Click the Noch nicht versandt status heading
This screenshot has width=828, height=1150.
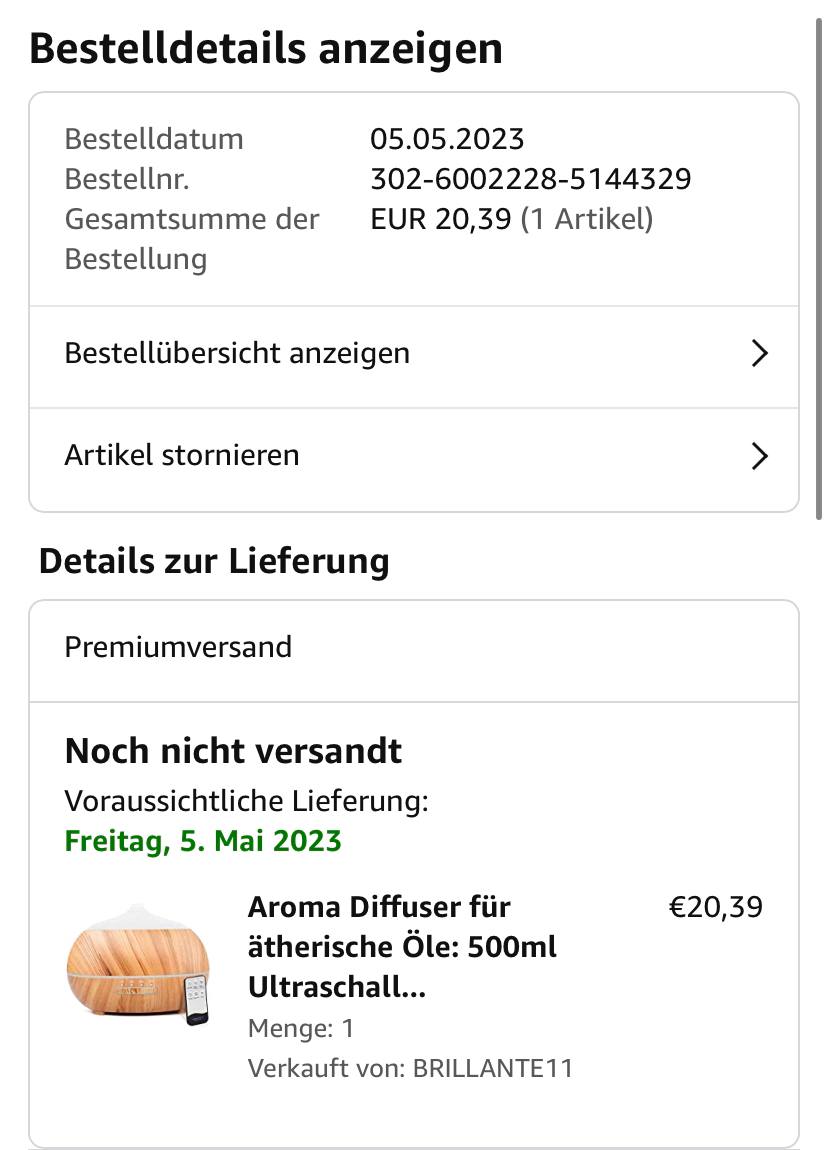(x=233, y=751)
